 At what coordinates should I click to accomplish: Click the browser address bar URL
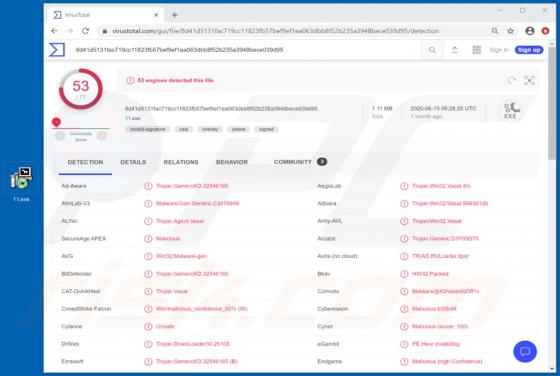click(x=275, y=31)
